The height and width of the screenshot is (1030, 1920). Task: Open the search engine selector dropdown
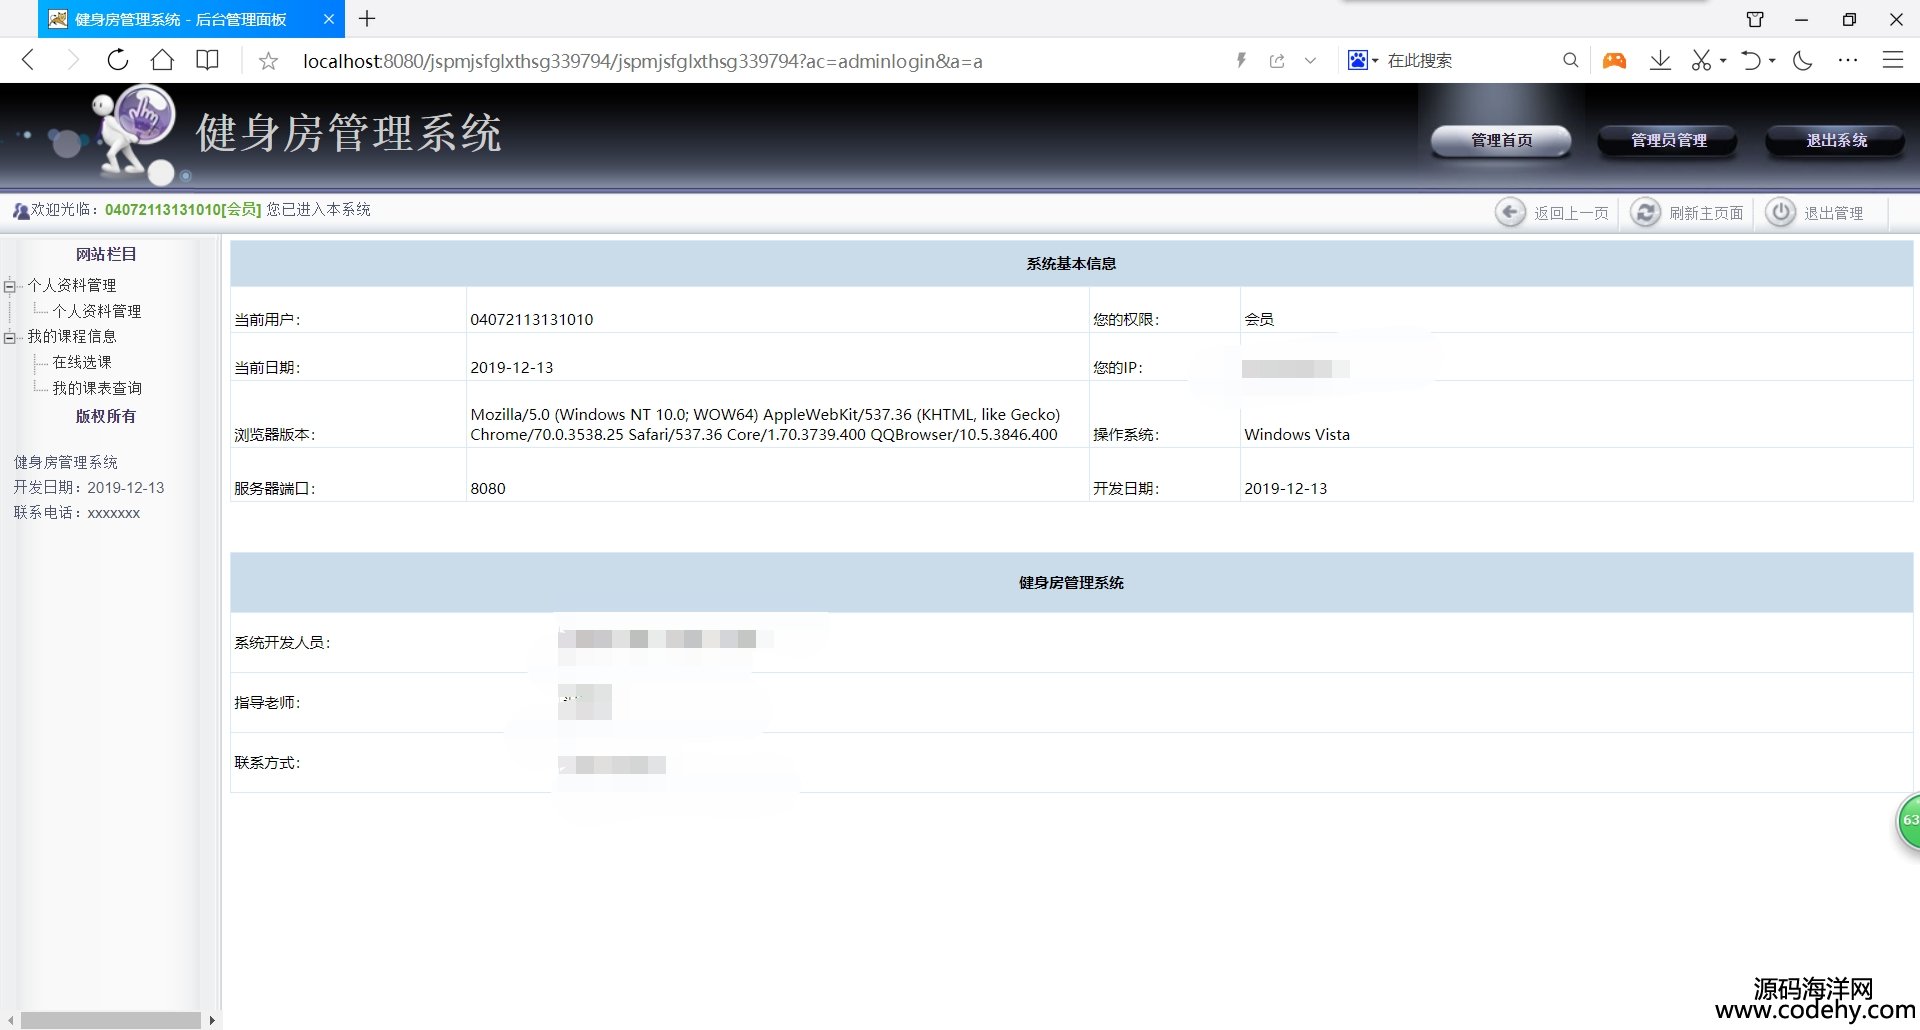1362,61
